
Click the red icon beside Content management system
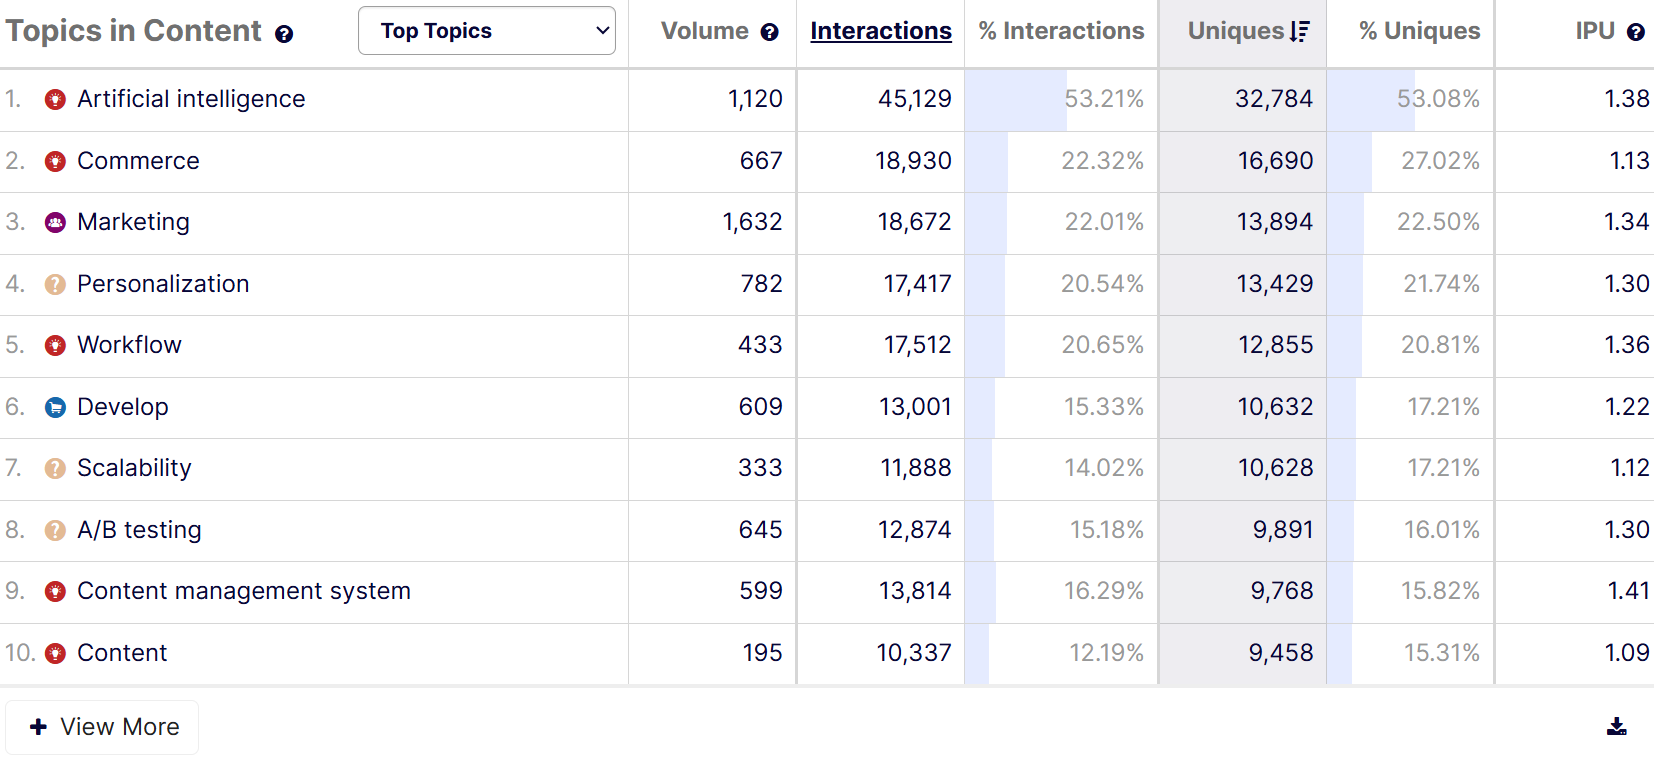point(56,592)
